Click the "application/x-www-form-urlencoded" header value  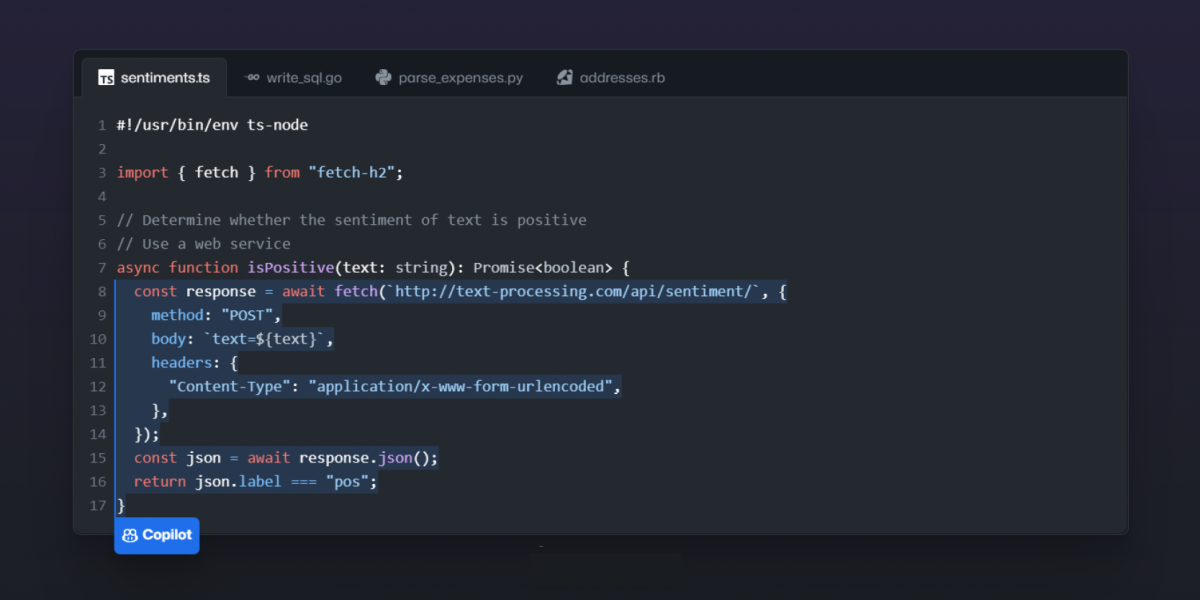464,387
